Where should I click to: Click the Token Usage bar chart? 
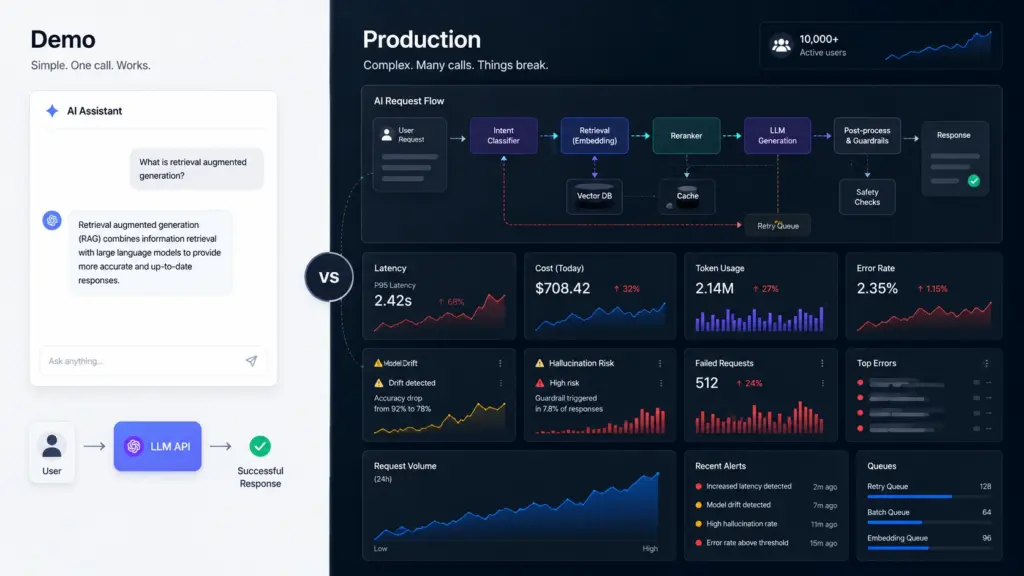[760, 319]
